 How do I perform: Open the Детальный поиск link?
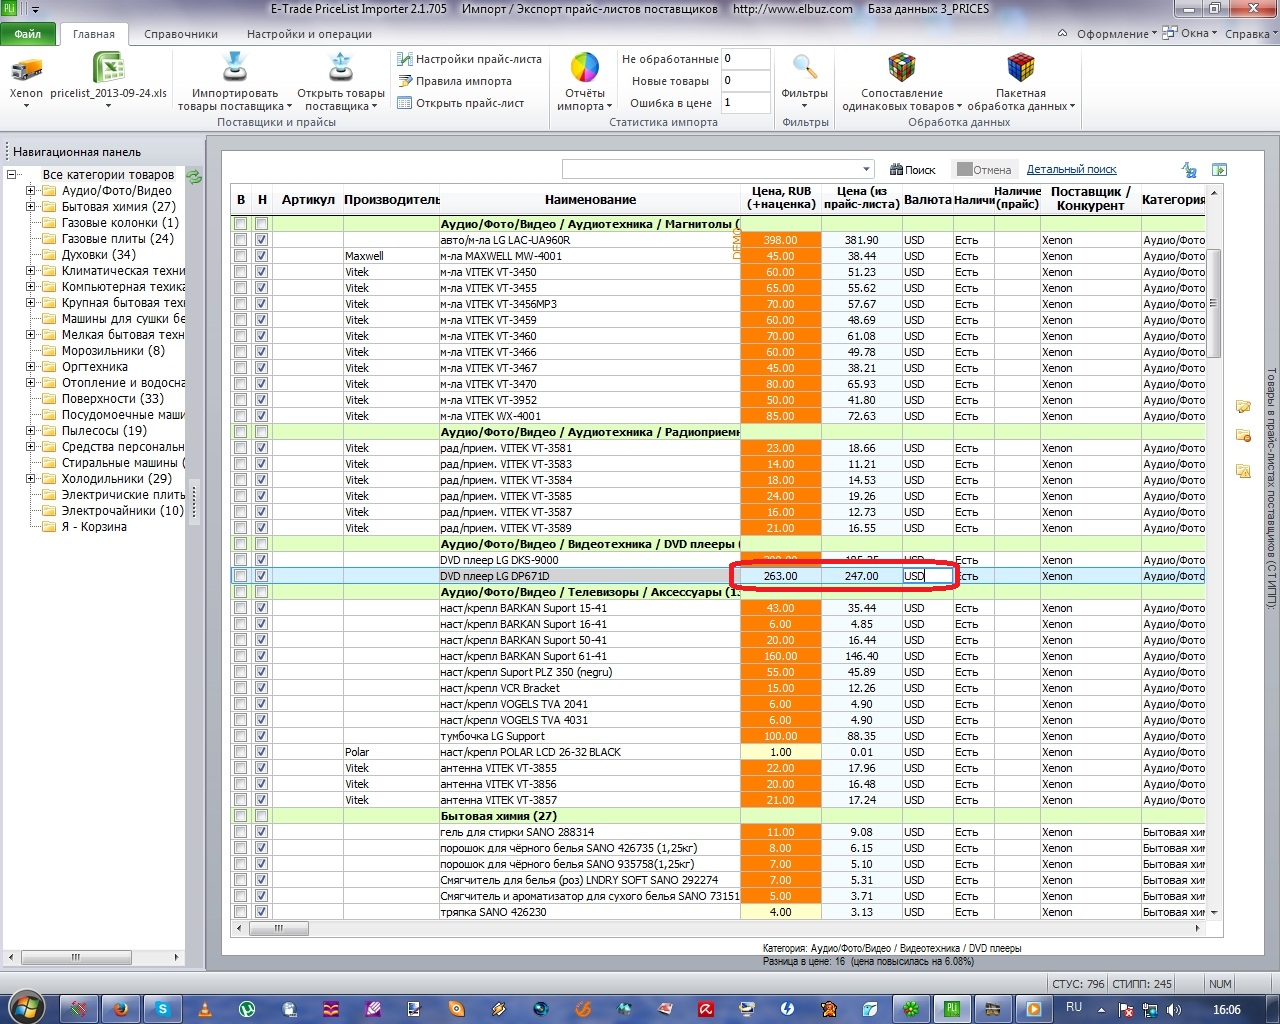[1072, 170]
